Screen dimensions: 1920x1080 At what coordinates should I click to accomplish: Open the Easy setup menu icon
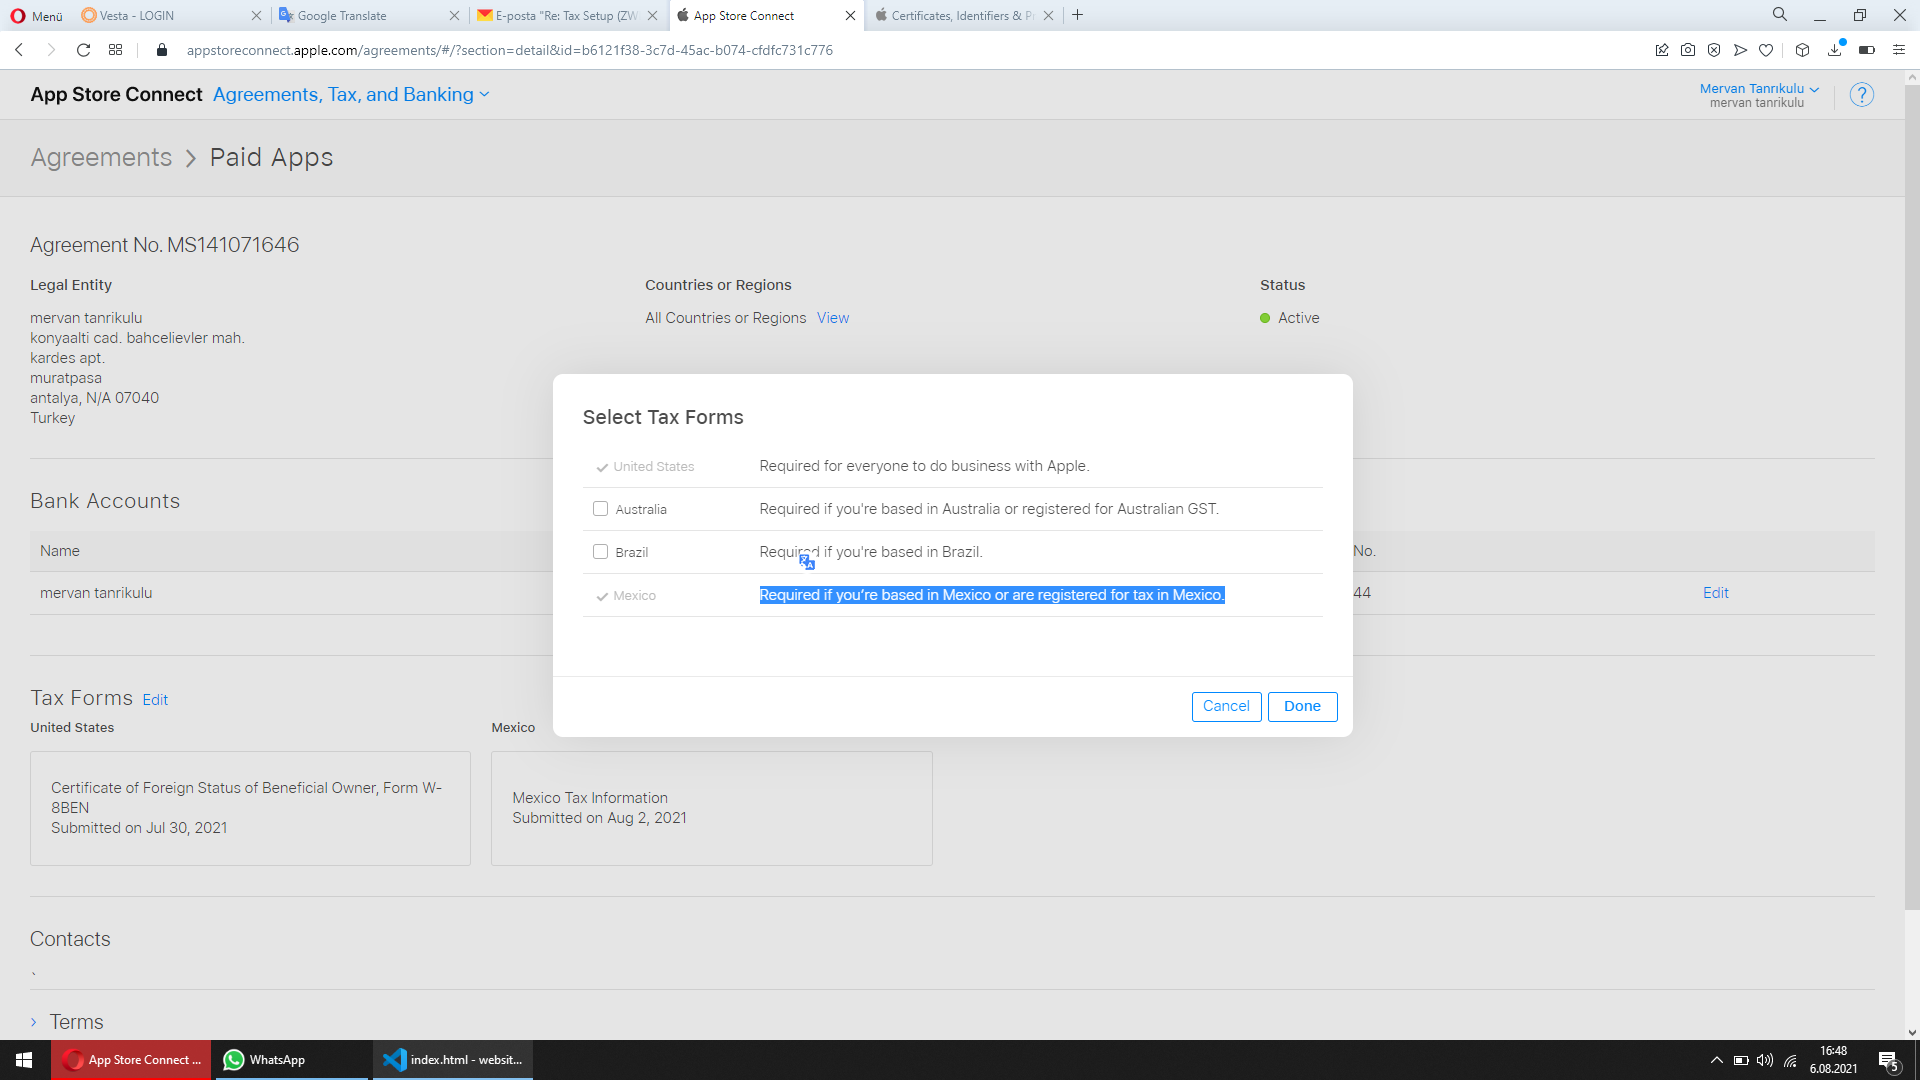[x=1899, y=50]
